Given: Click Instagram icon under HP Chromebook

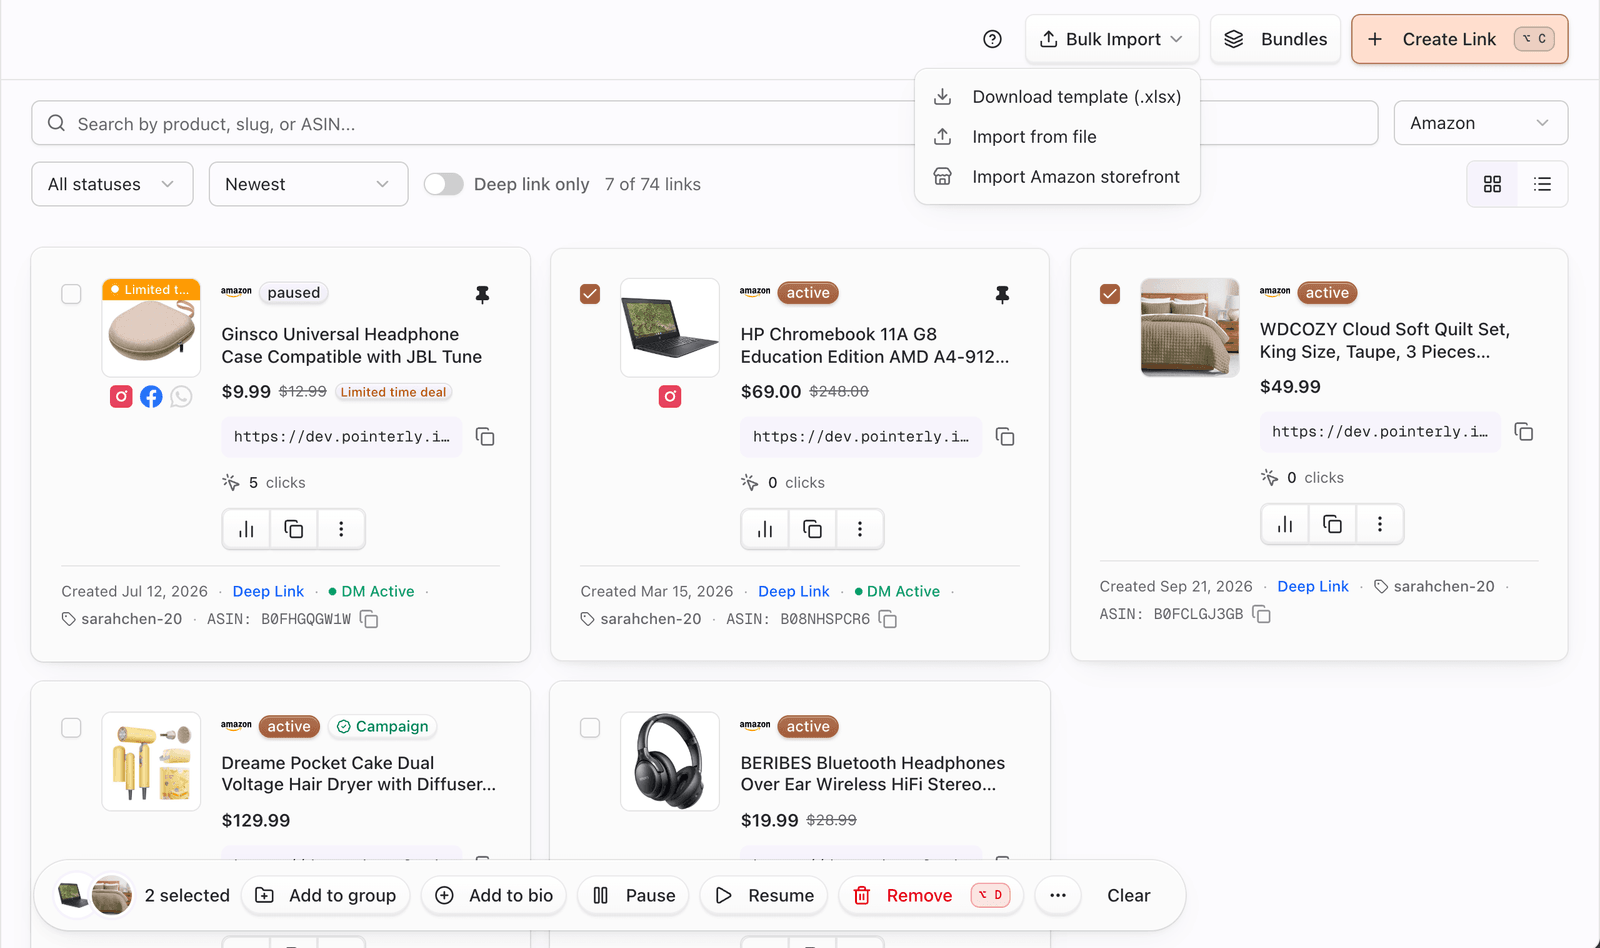Looking at the screenshot, I should 670,397.
